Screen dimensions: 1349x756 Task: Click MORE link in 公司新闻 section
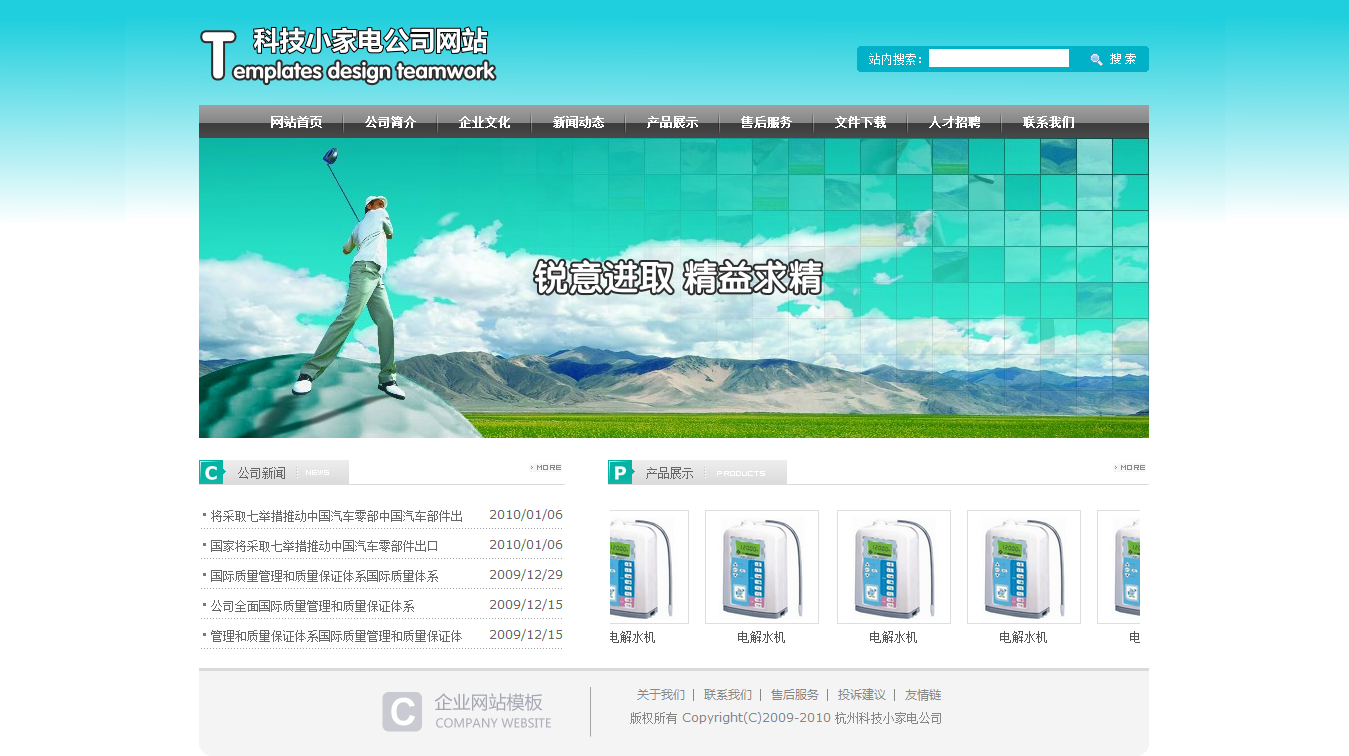(x=546, y=467)
